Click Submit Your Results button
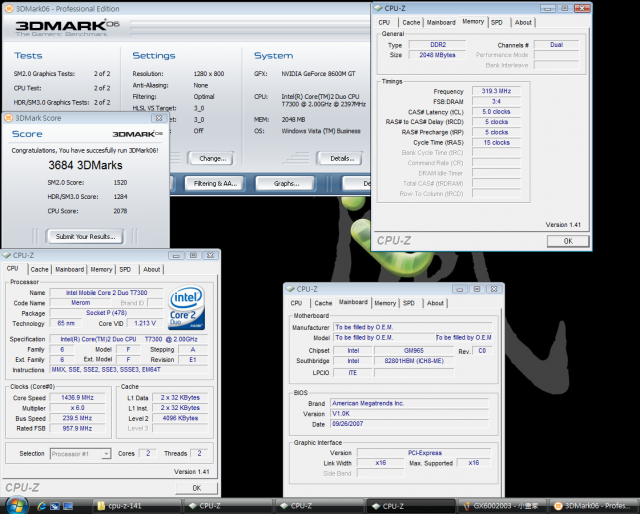Image resolution: width=640 pixels, height=514 pixels. click(85, 236)
